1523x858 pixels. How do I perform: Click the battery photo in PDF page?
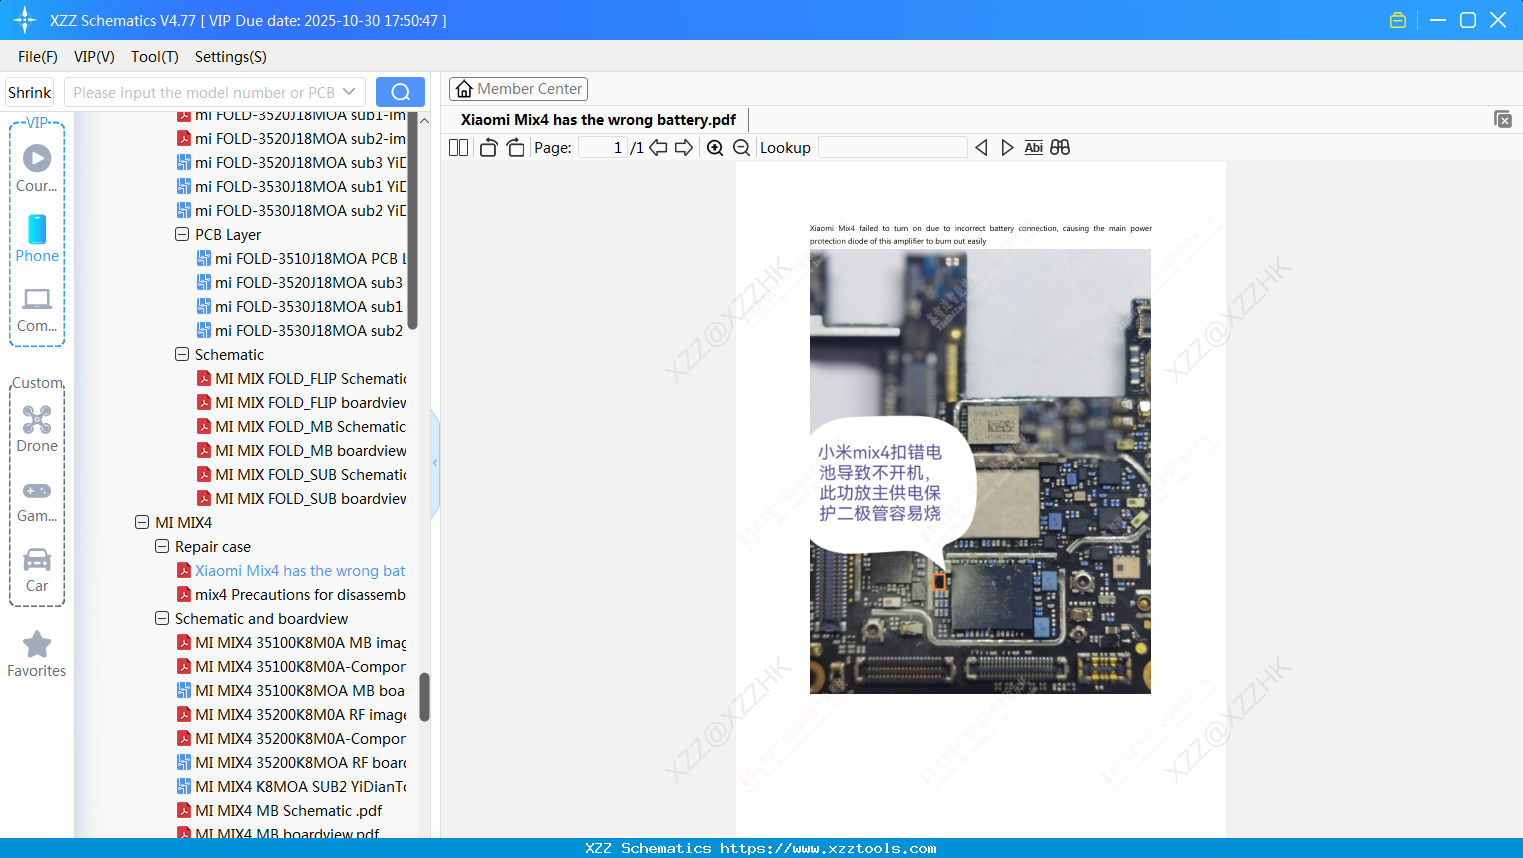click(x=980, y=471)
